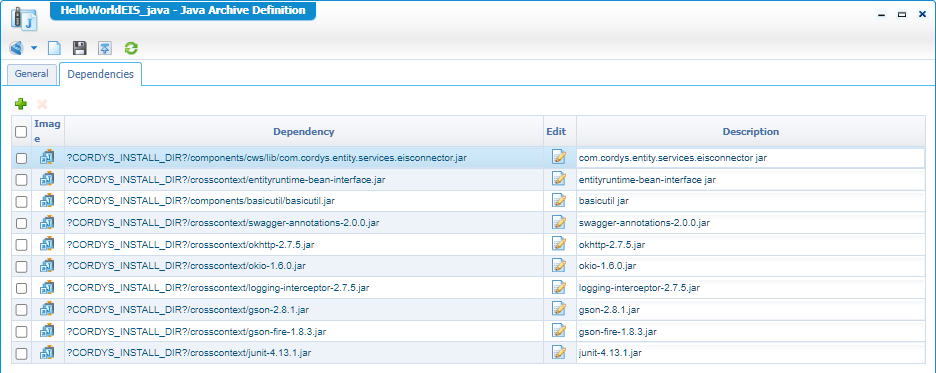Click the jar image icon in junit row
The height and width of the screenshot is (373, 936).
(47, 353)
